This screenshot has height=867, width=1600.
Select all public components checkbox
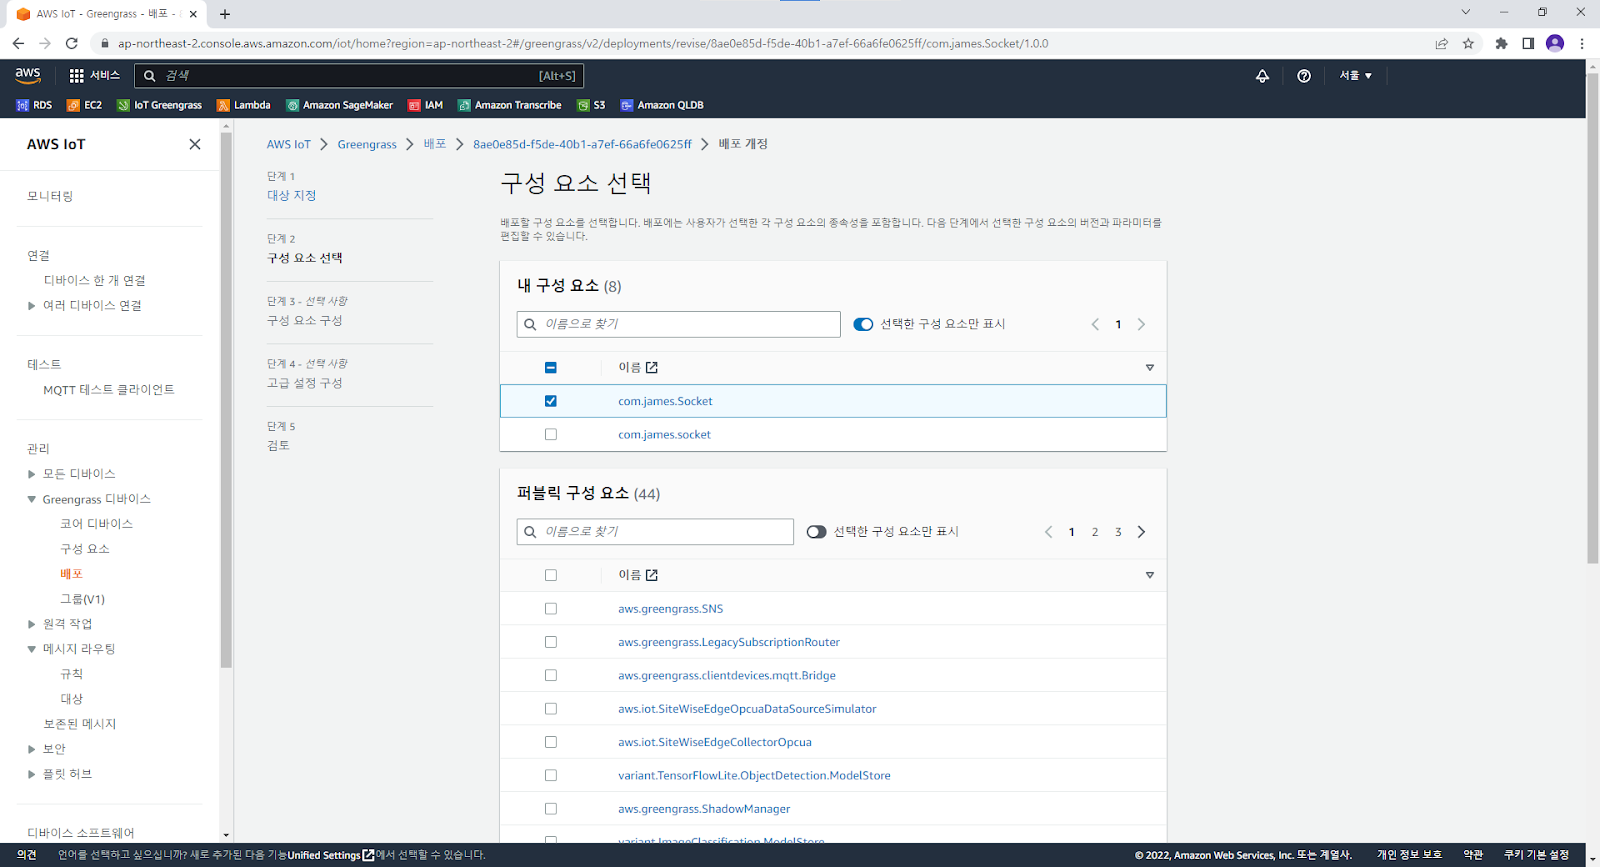click(x=551, y=575)
